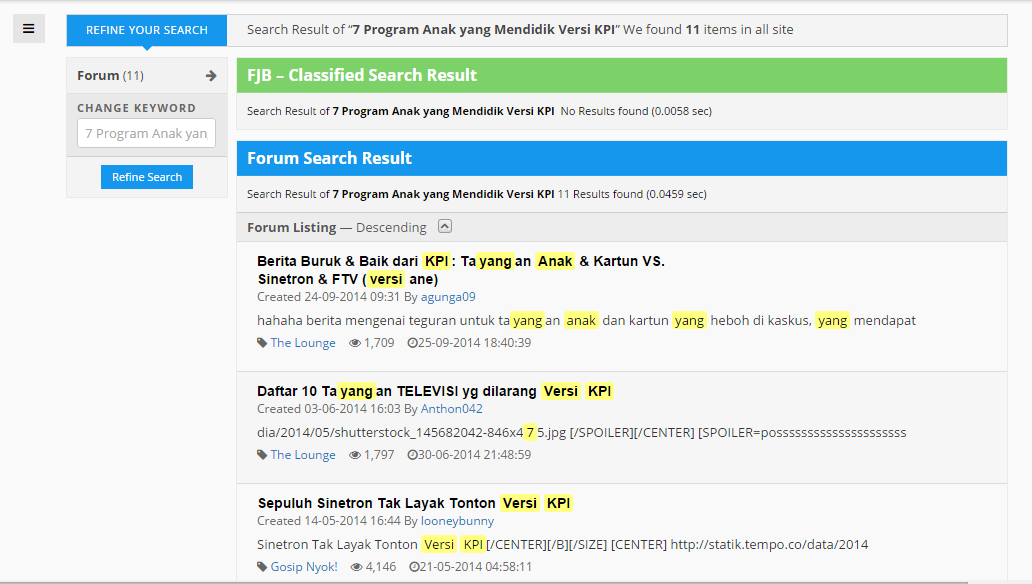
Task: Click the arrow icon next to Forum (11)
Action: pos(211,76)
